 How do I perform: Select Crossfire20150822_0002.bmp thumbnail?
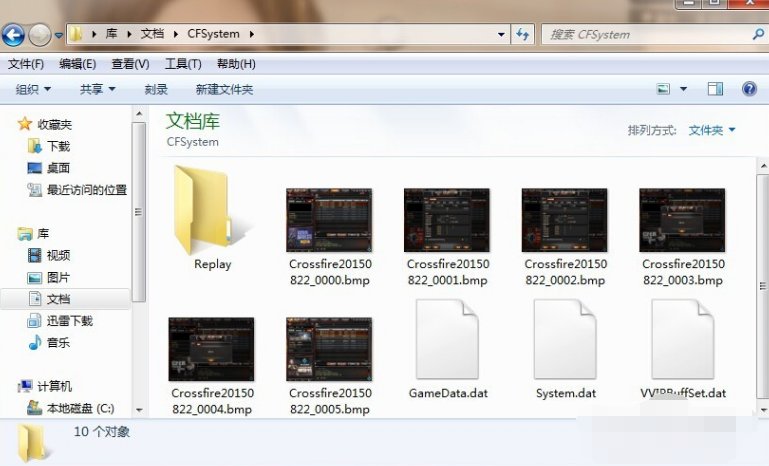click(564, 220)
